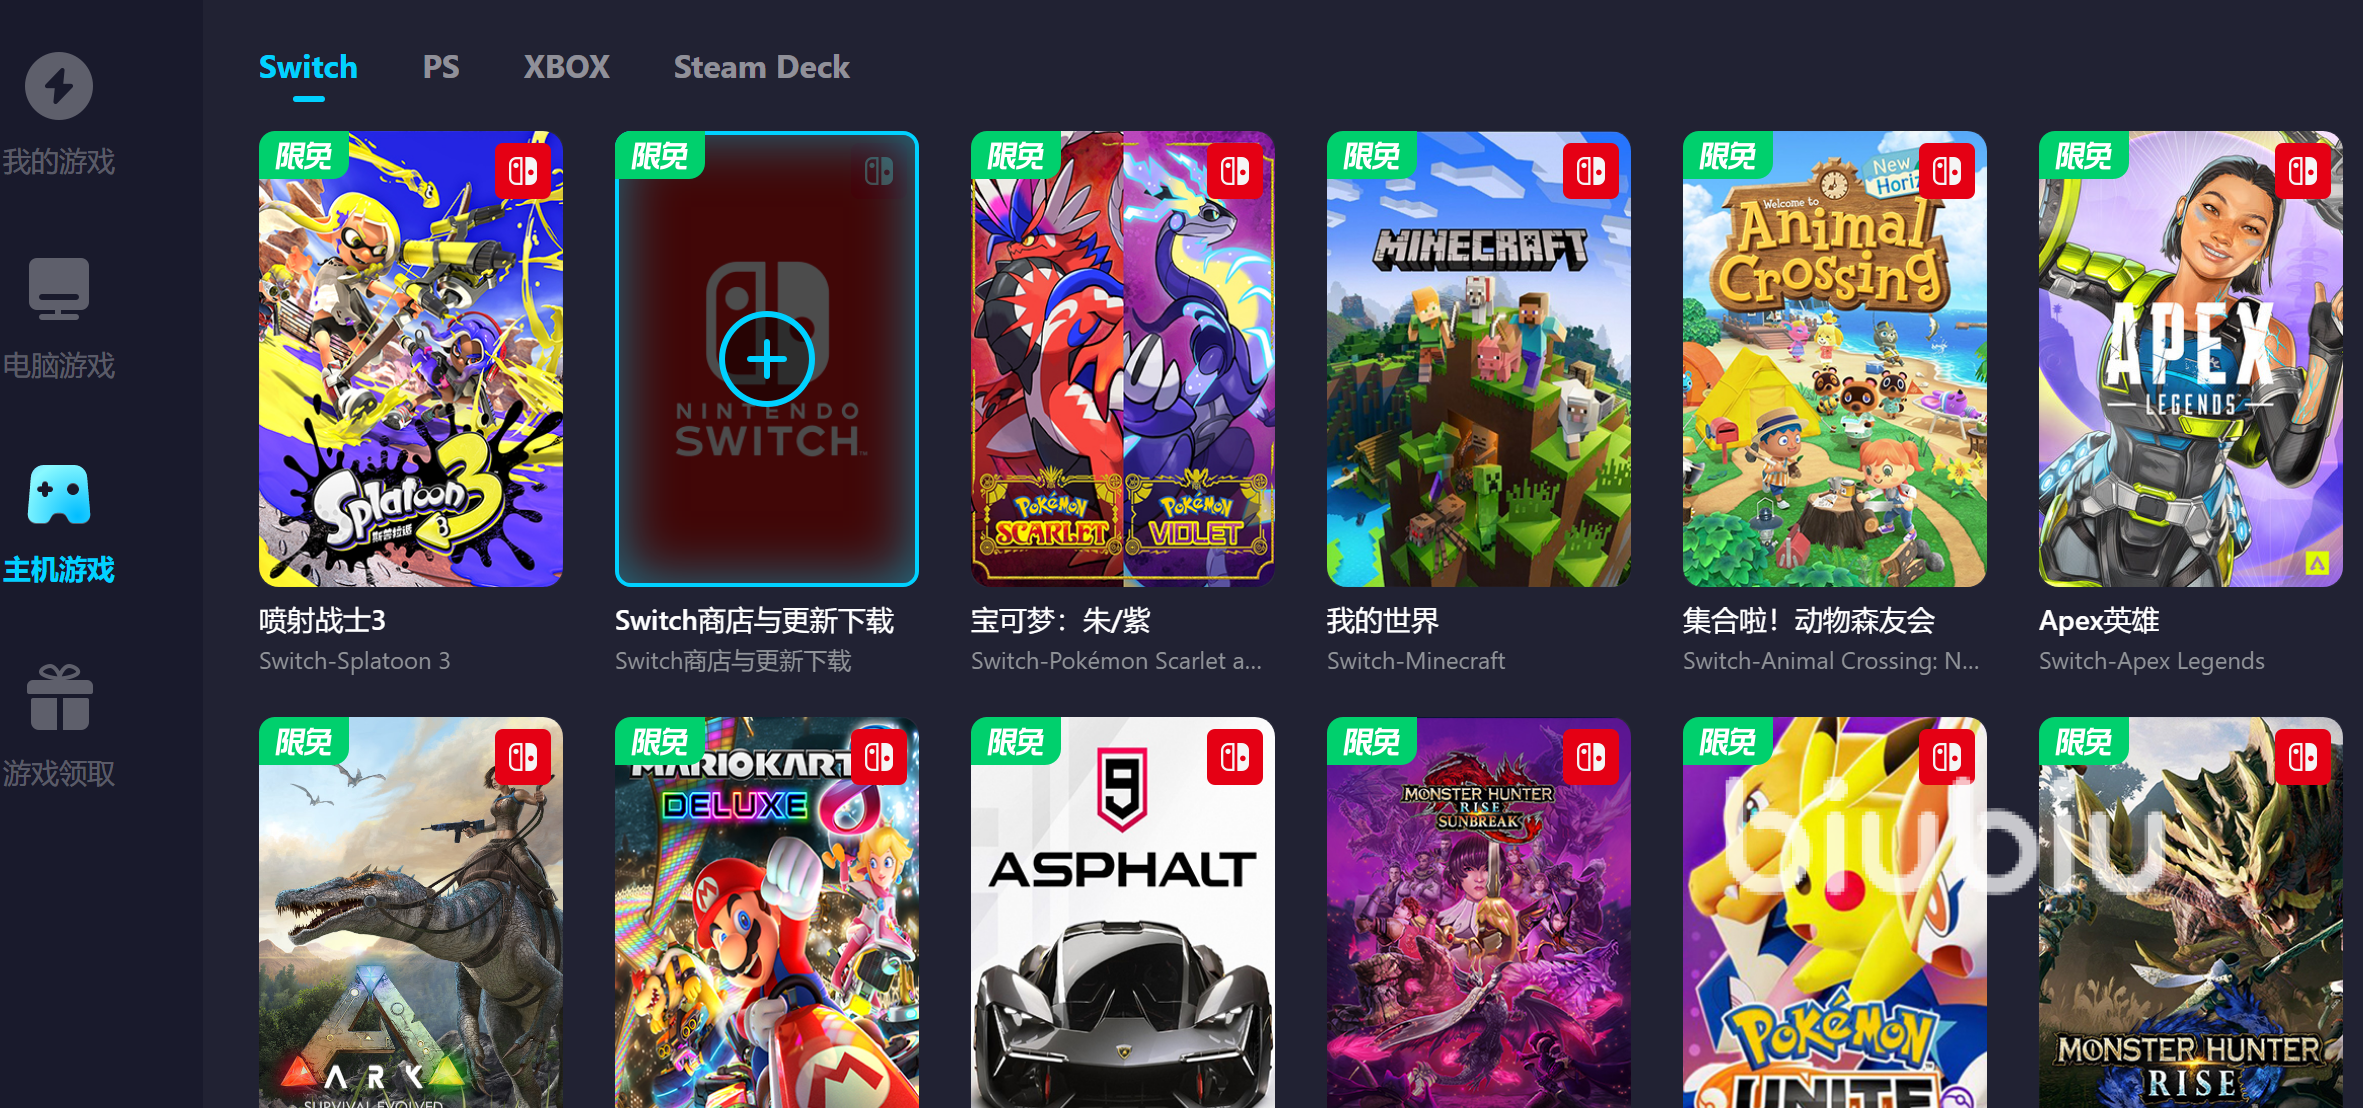The width and height of the screenshot is (2363, 1108).
Task: Click Switch badge on Asphalt 9 cover
Action: pyautogui.click(x=1235, y=757)
